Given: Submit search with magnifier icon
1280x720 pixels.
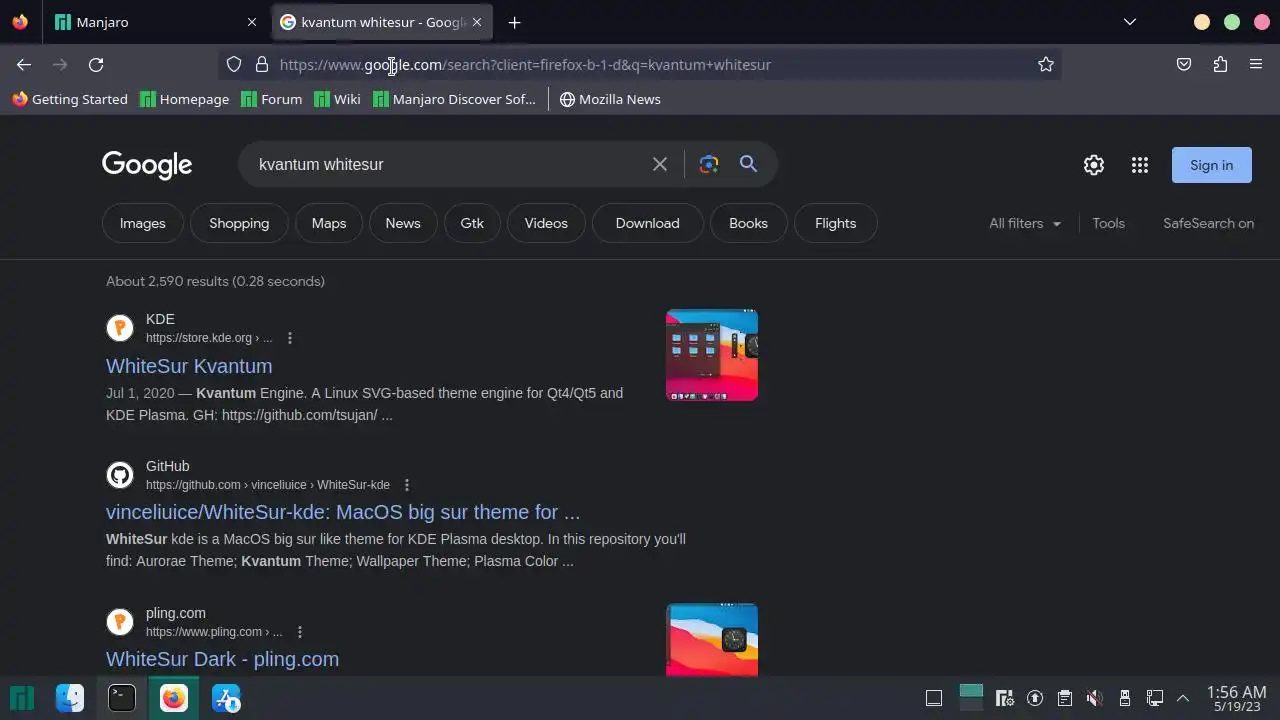Looking at the screenshot, I should coord(748,164).
